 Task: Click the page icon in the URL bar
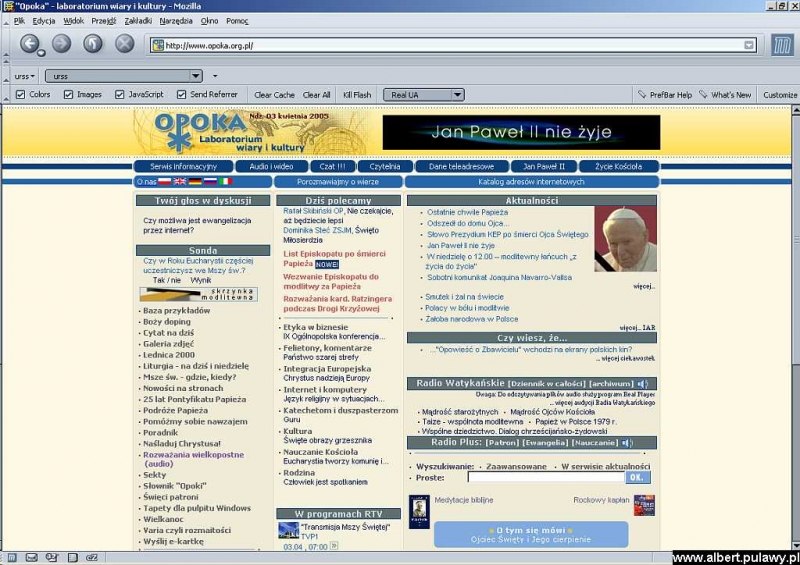click(158, 45)
